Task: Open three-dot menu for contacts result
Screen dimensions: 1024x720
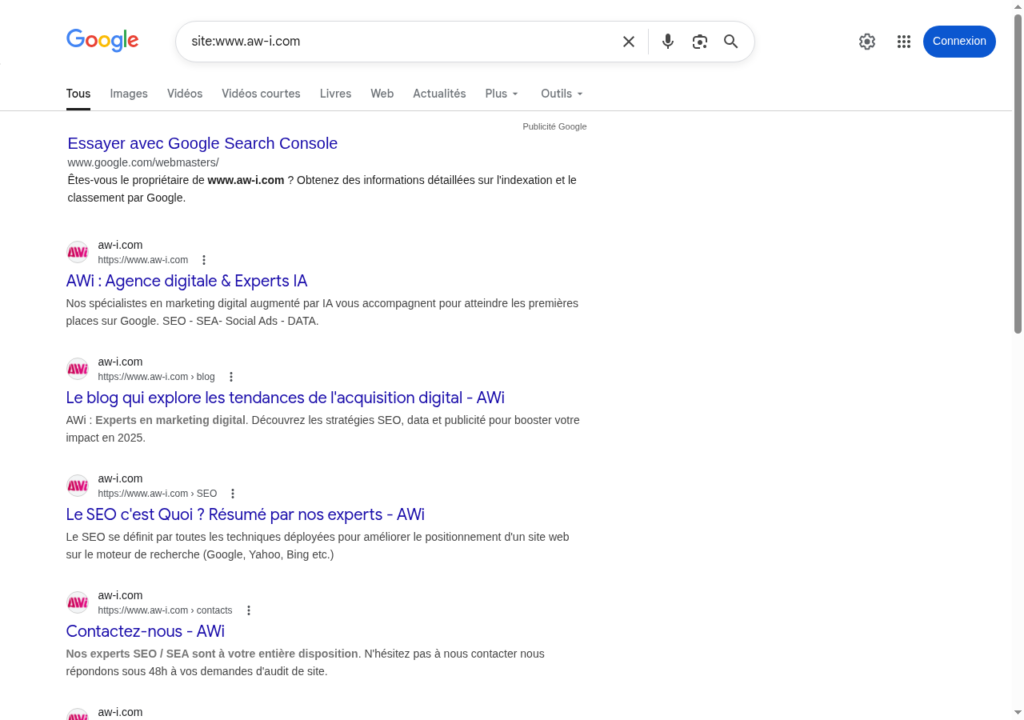Action: [x=249, y=610]
